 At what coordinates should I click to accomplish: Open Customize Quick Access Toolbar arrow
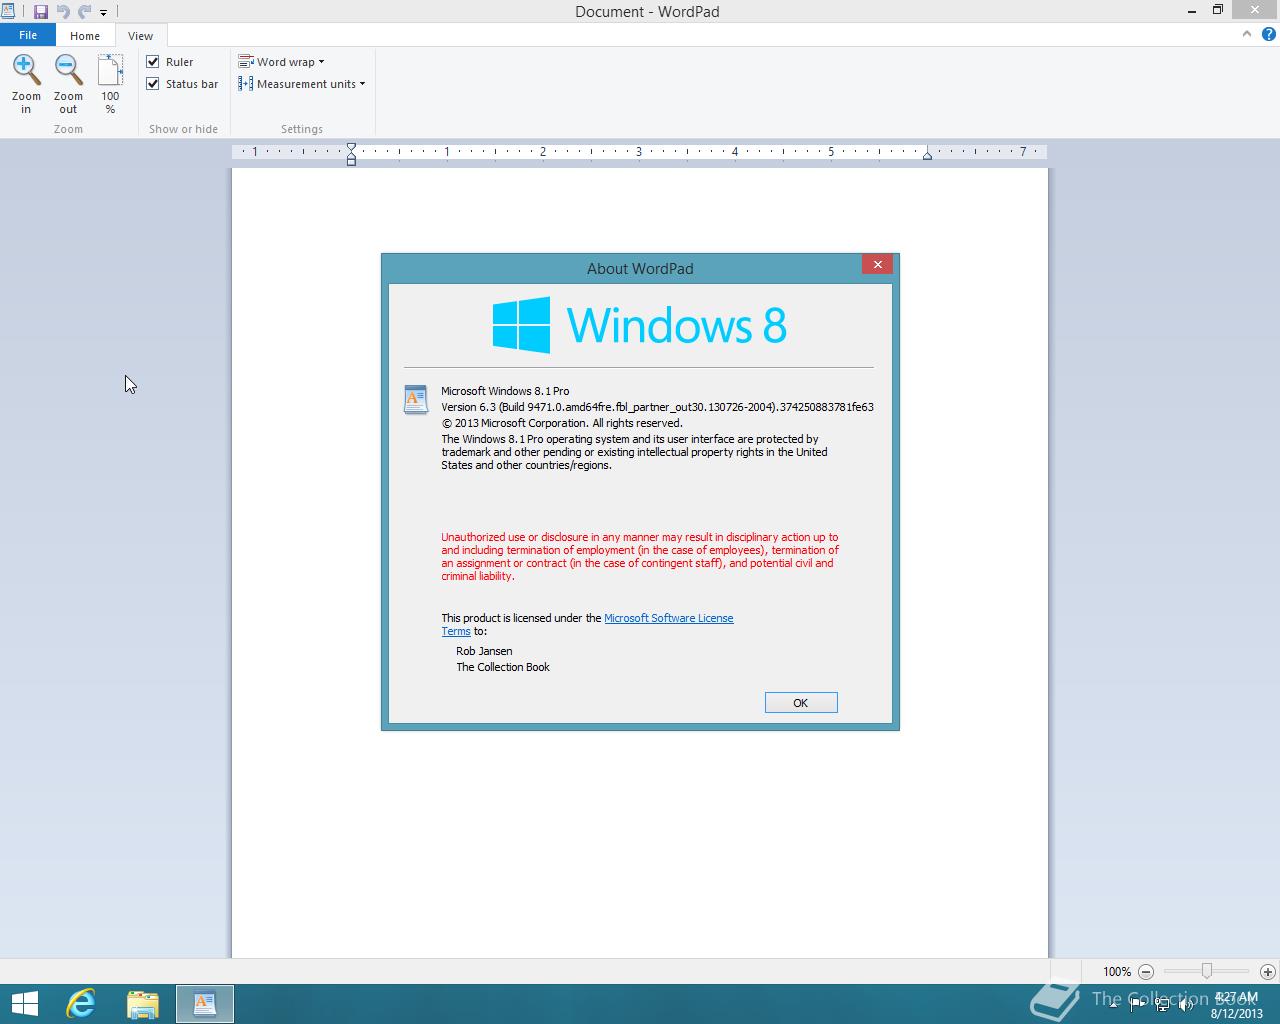tap(103, 13)
